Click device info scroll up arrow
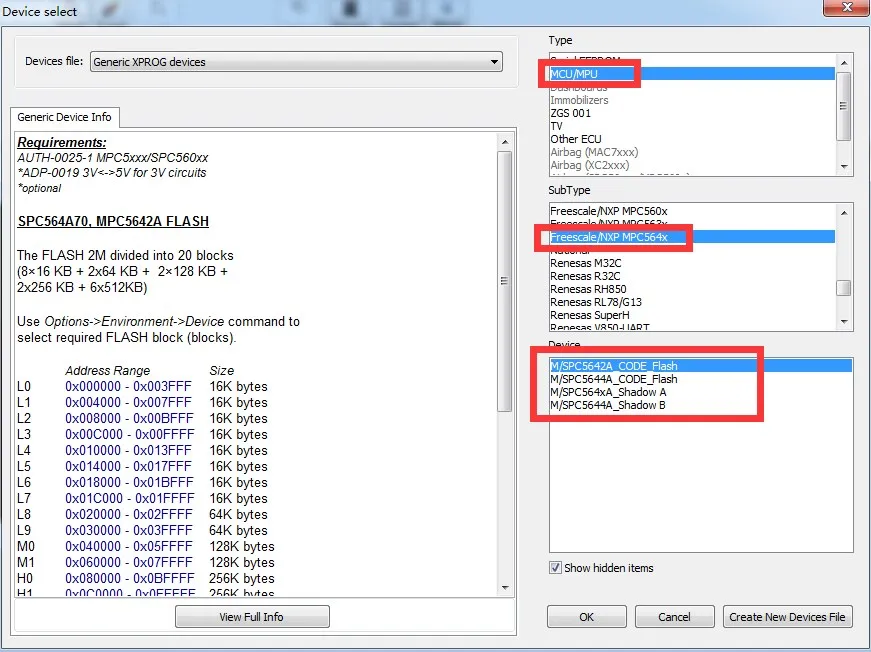This screenshot has height=652, width=871. (x=505, y=142)
